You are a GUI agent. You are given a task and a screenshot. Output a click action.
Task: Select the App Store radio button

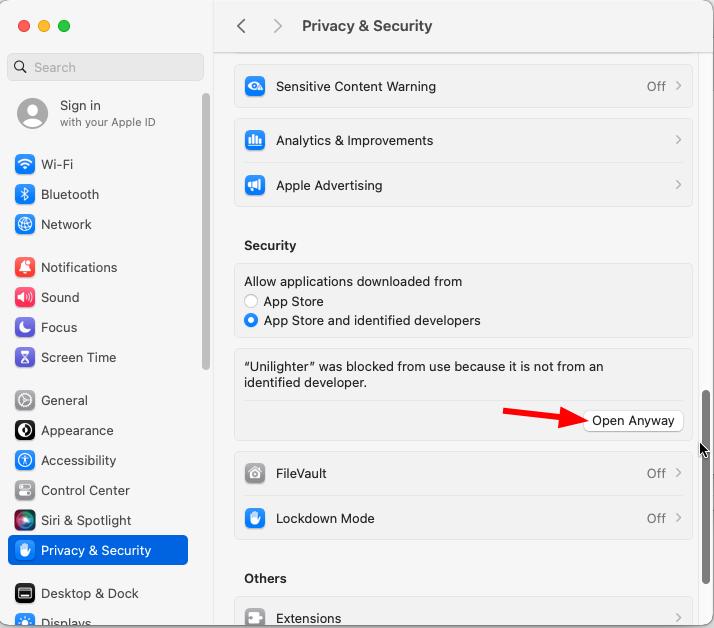[x=251, y=301]
